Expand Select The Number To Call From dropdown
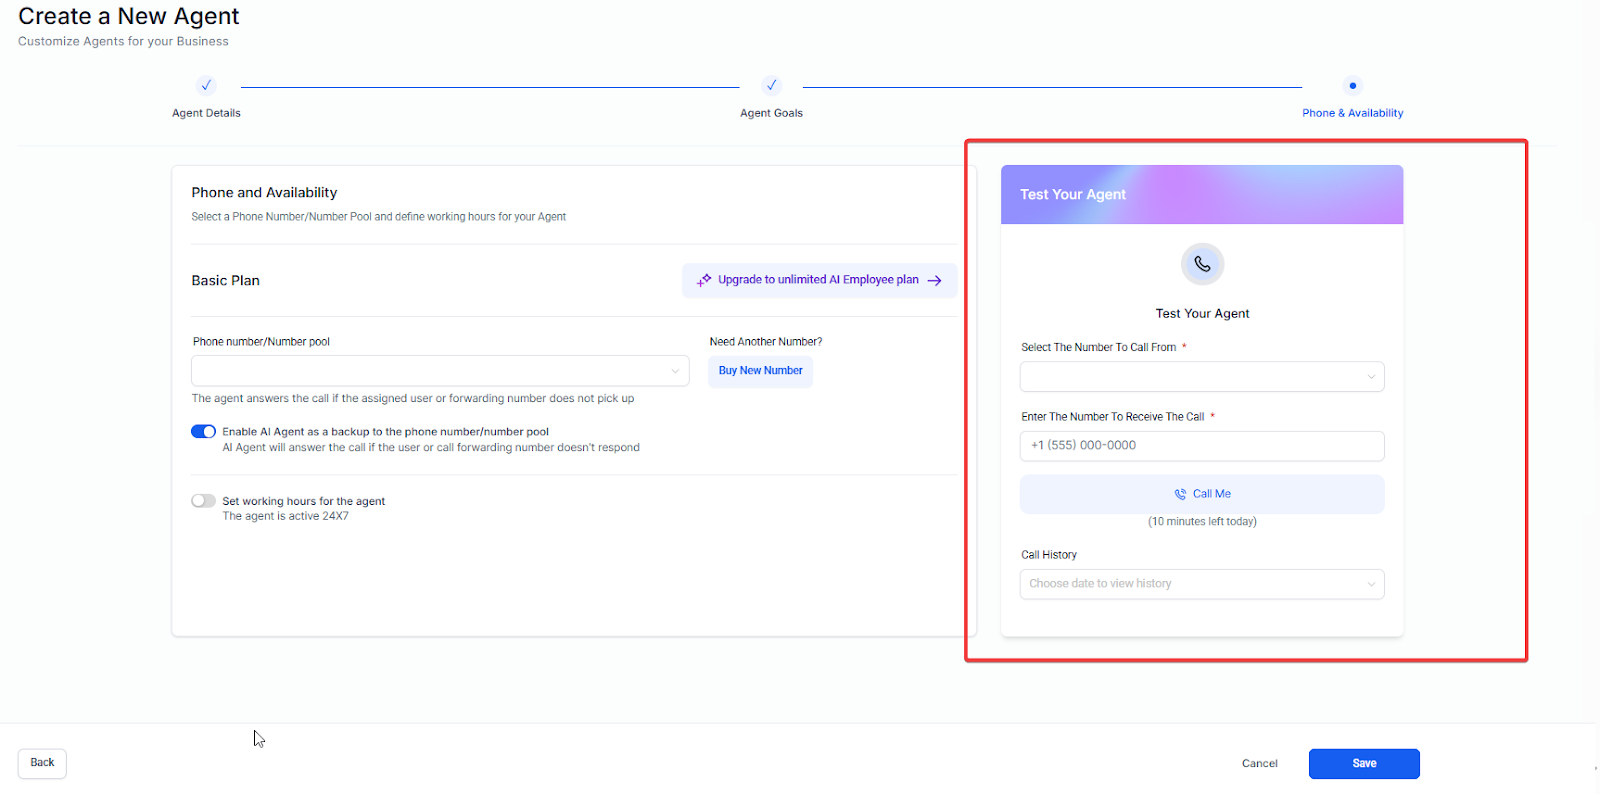The height and width of the screenshot is (794, 1600). coord(1202,377)
